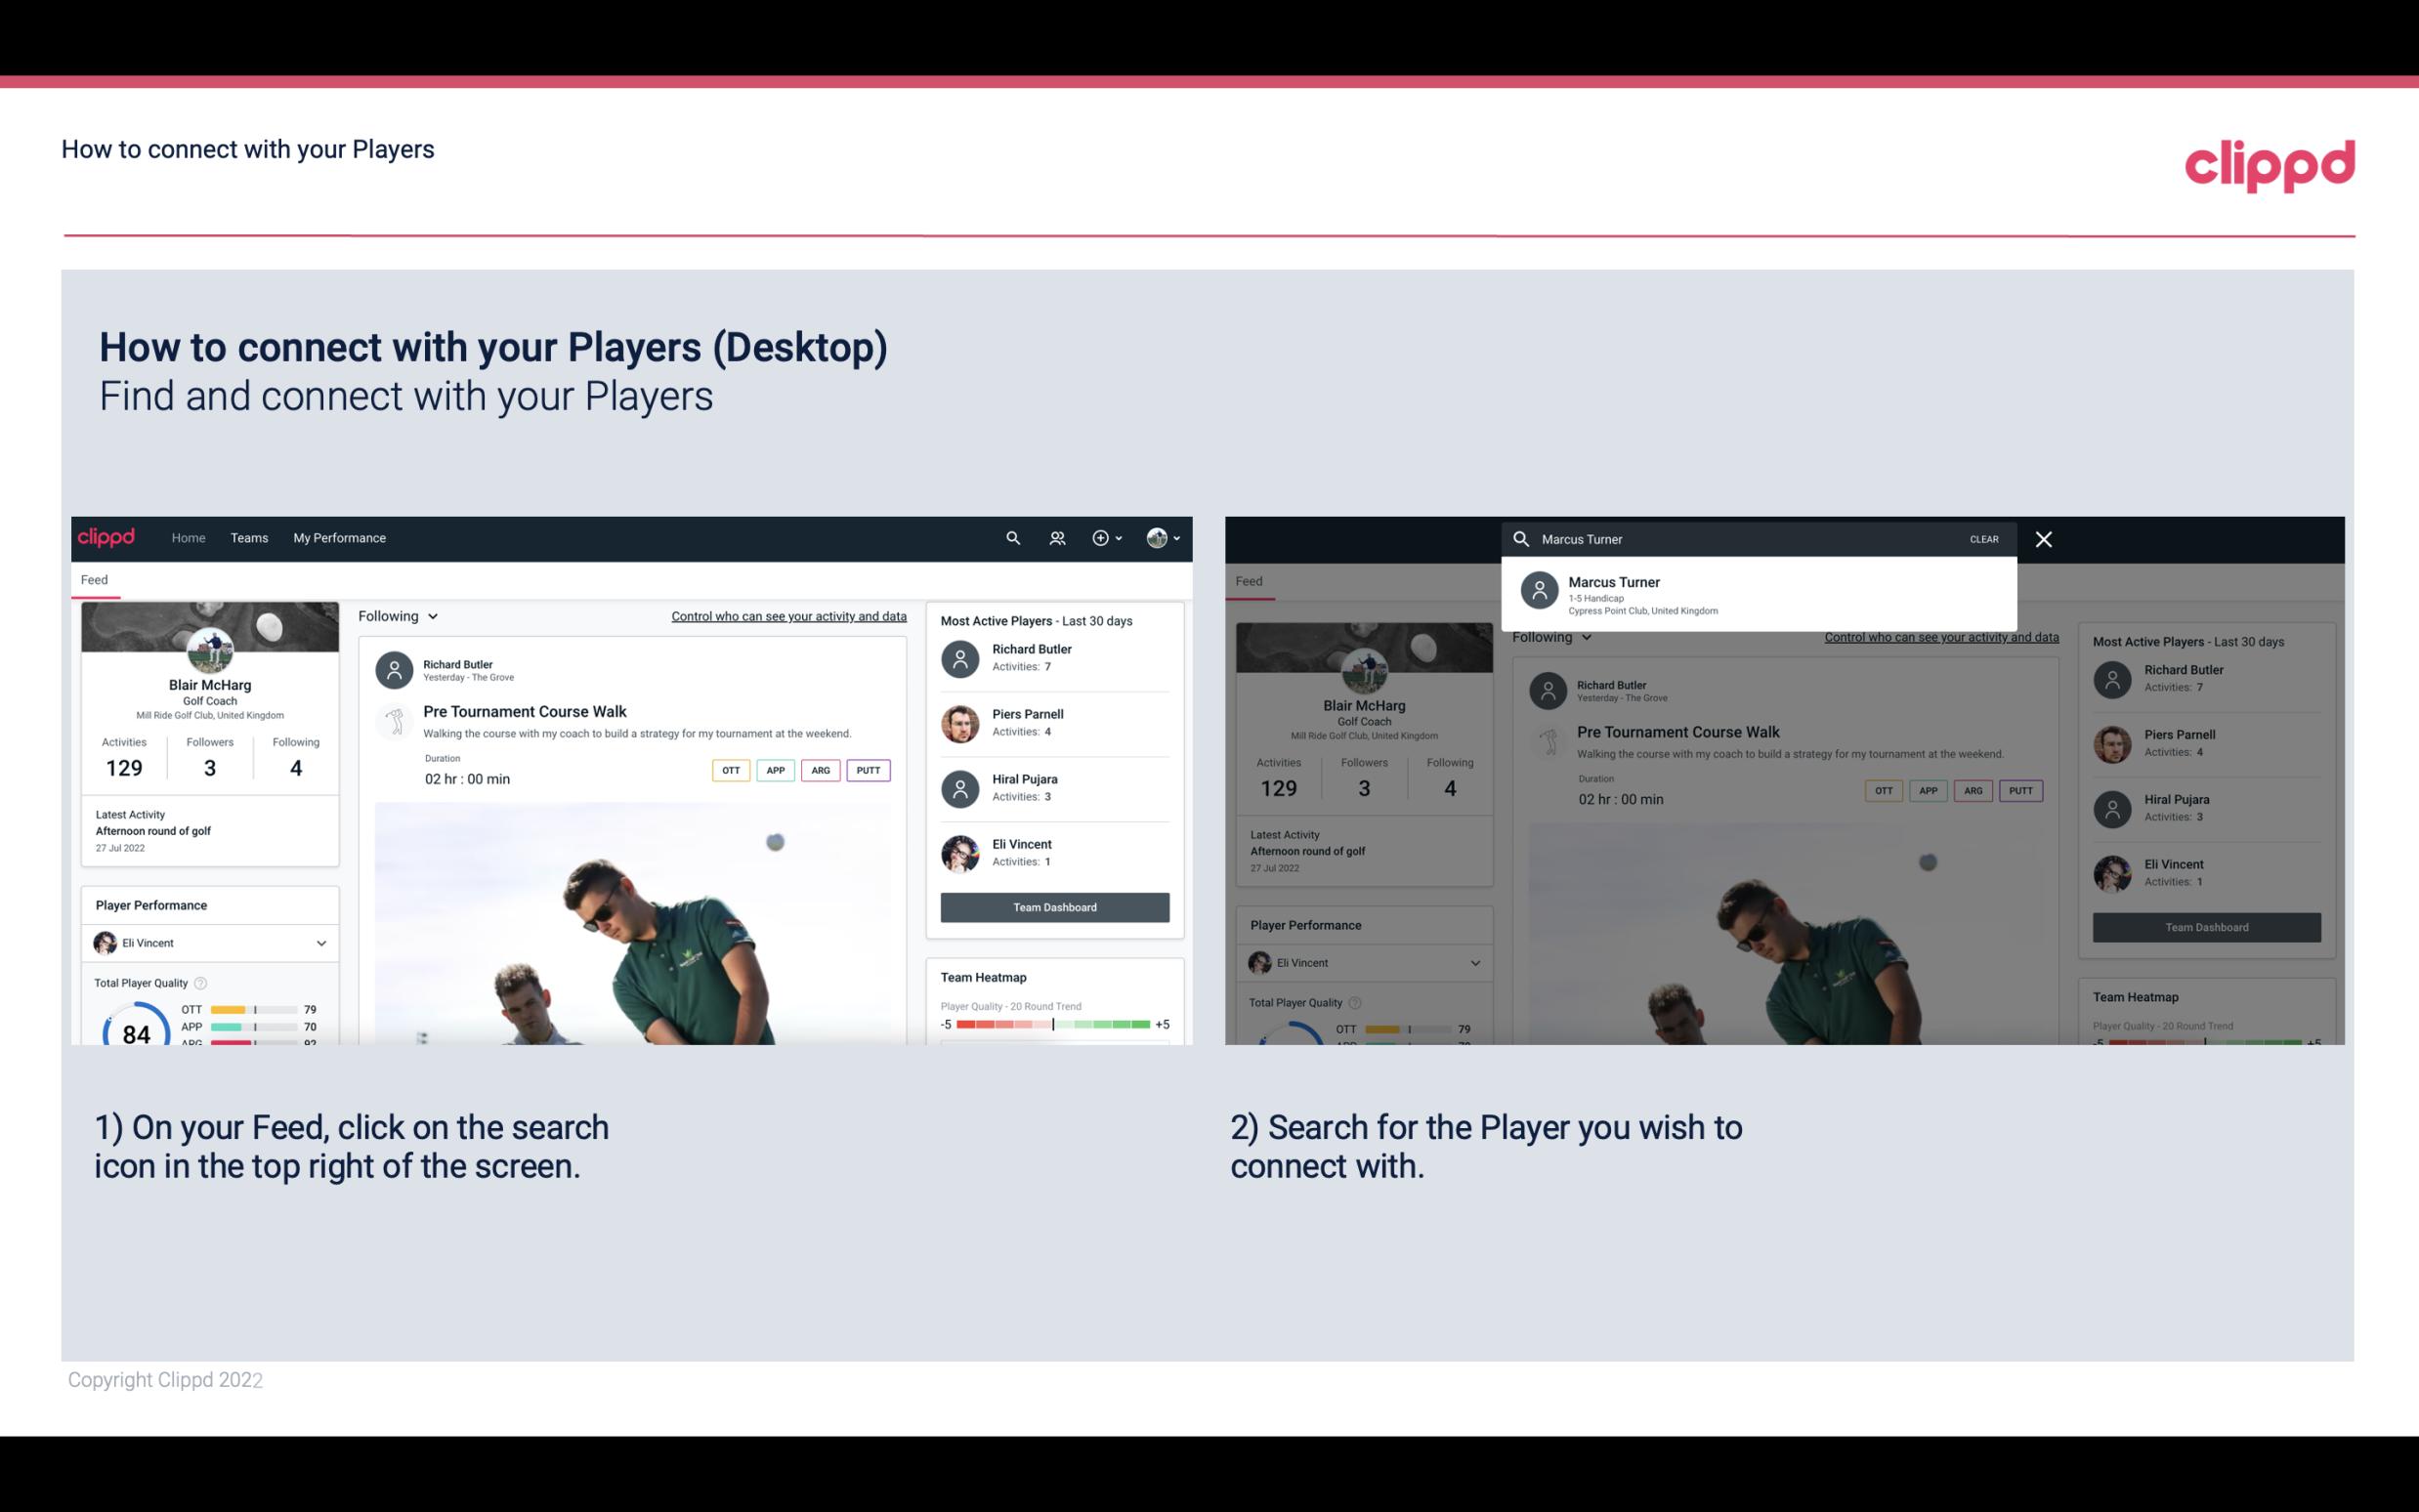Click the Team Dashboard button
The width and height of the screenshot is (2419, 1512).
click(x=1053, y=905)
